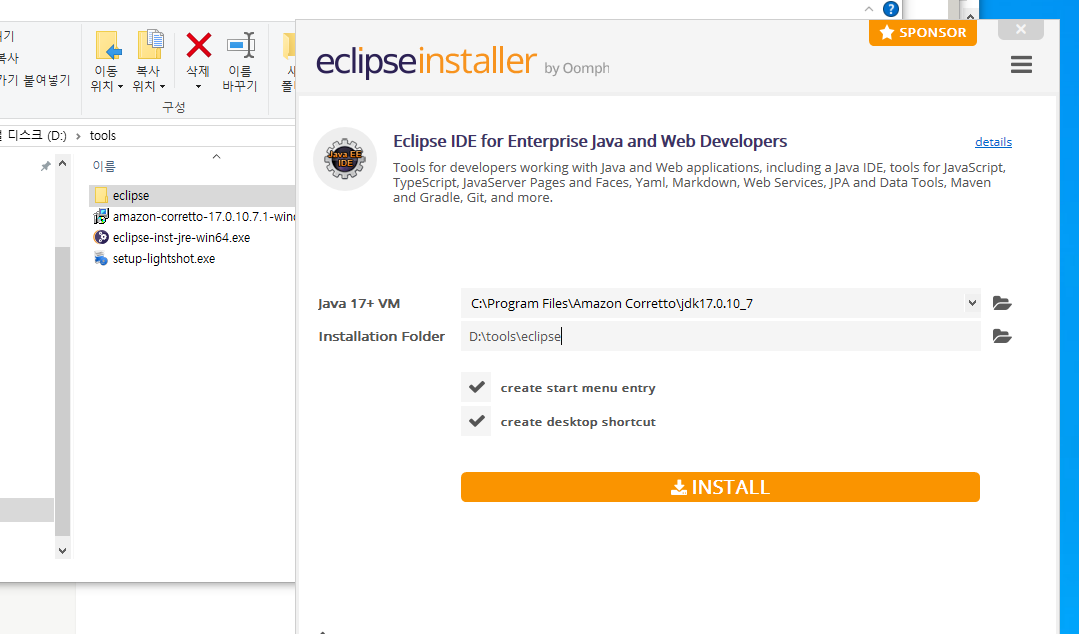
Task: Click the breadcrumb chevron before tools
Action: (x=78, y=136)
